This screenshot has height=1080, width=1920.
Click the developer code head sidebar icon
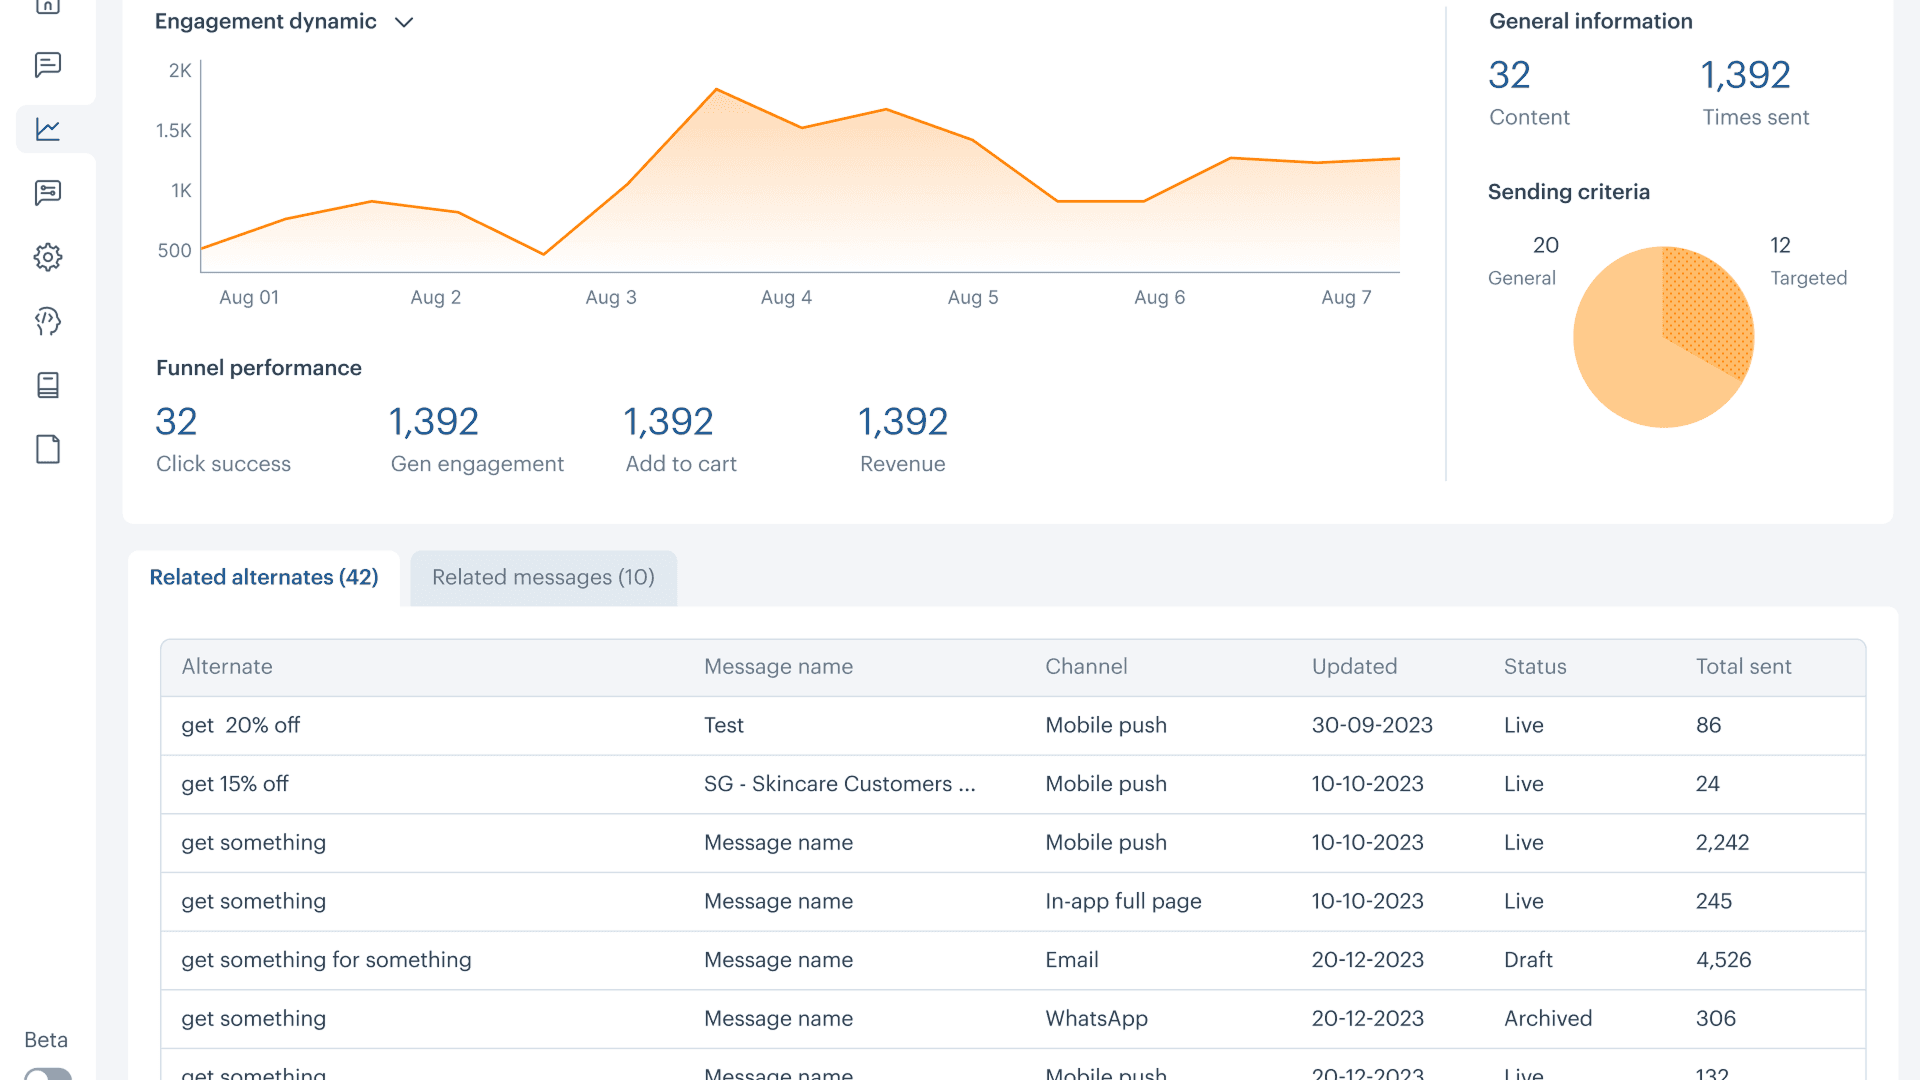[48, 321]
